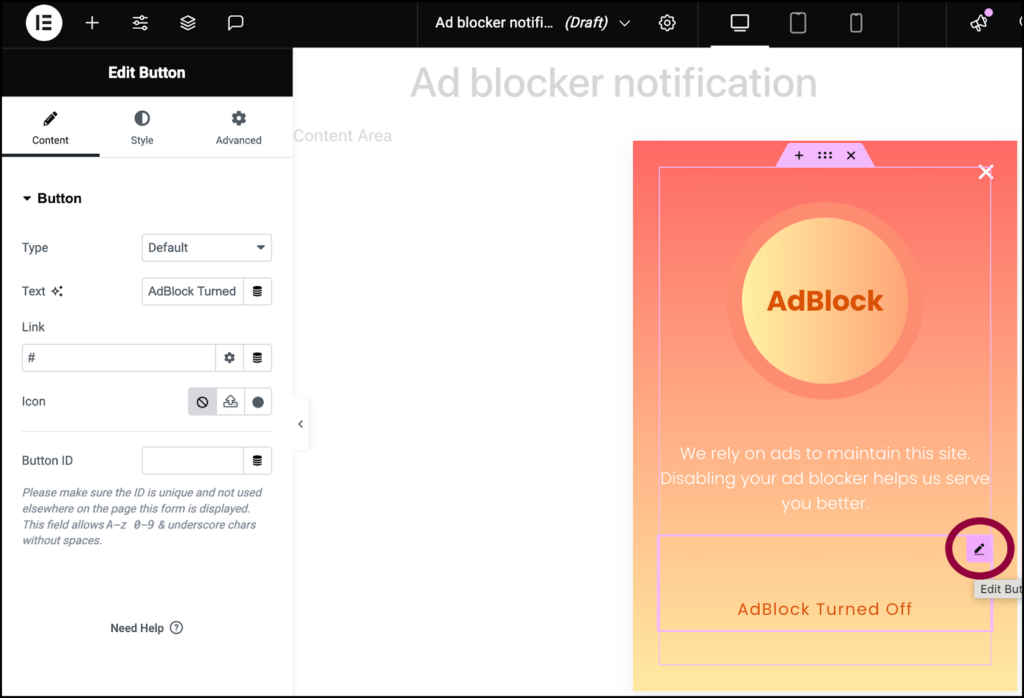Add a new element using the plus icon
This screenshot has height=698, width=1024.
tap(91, 23)
